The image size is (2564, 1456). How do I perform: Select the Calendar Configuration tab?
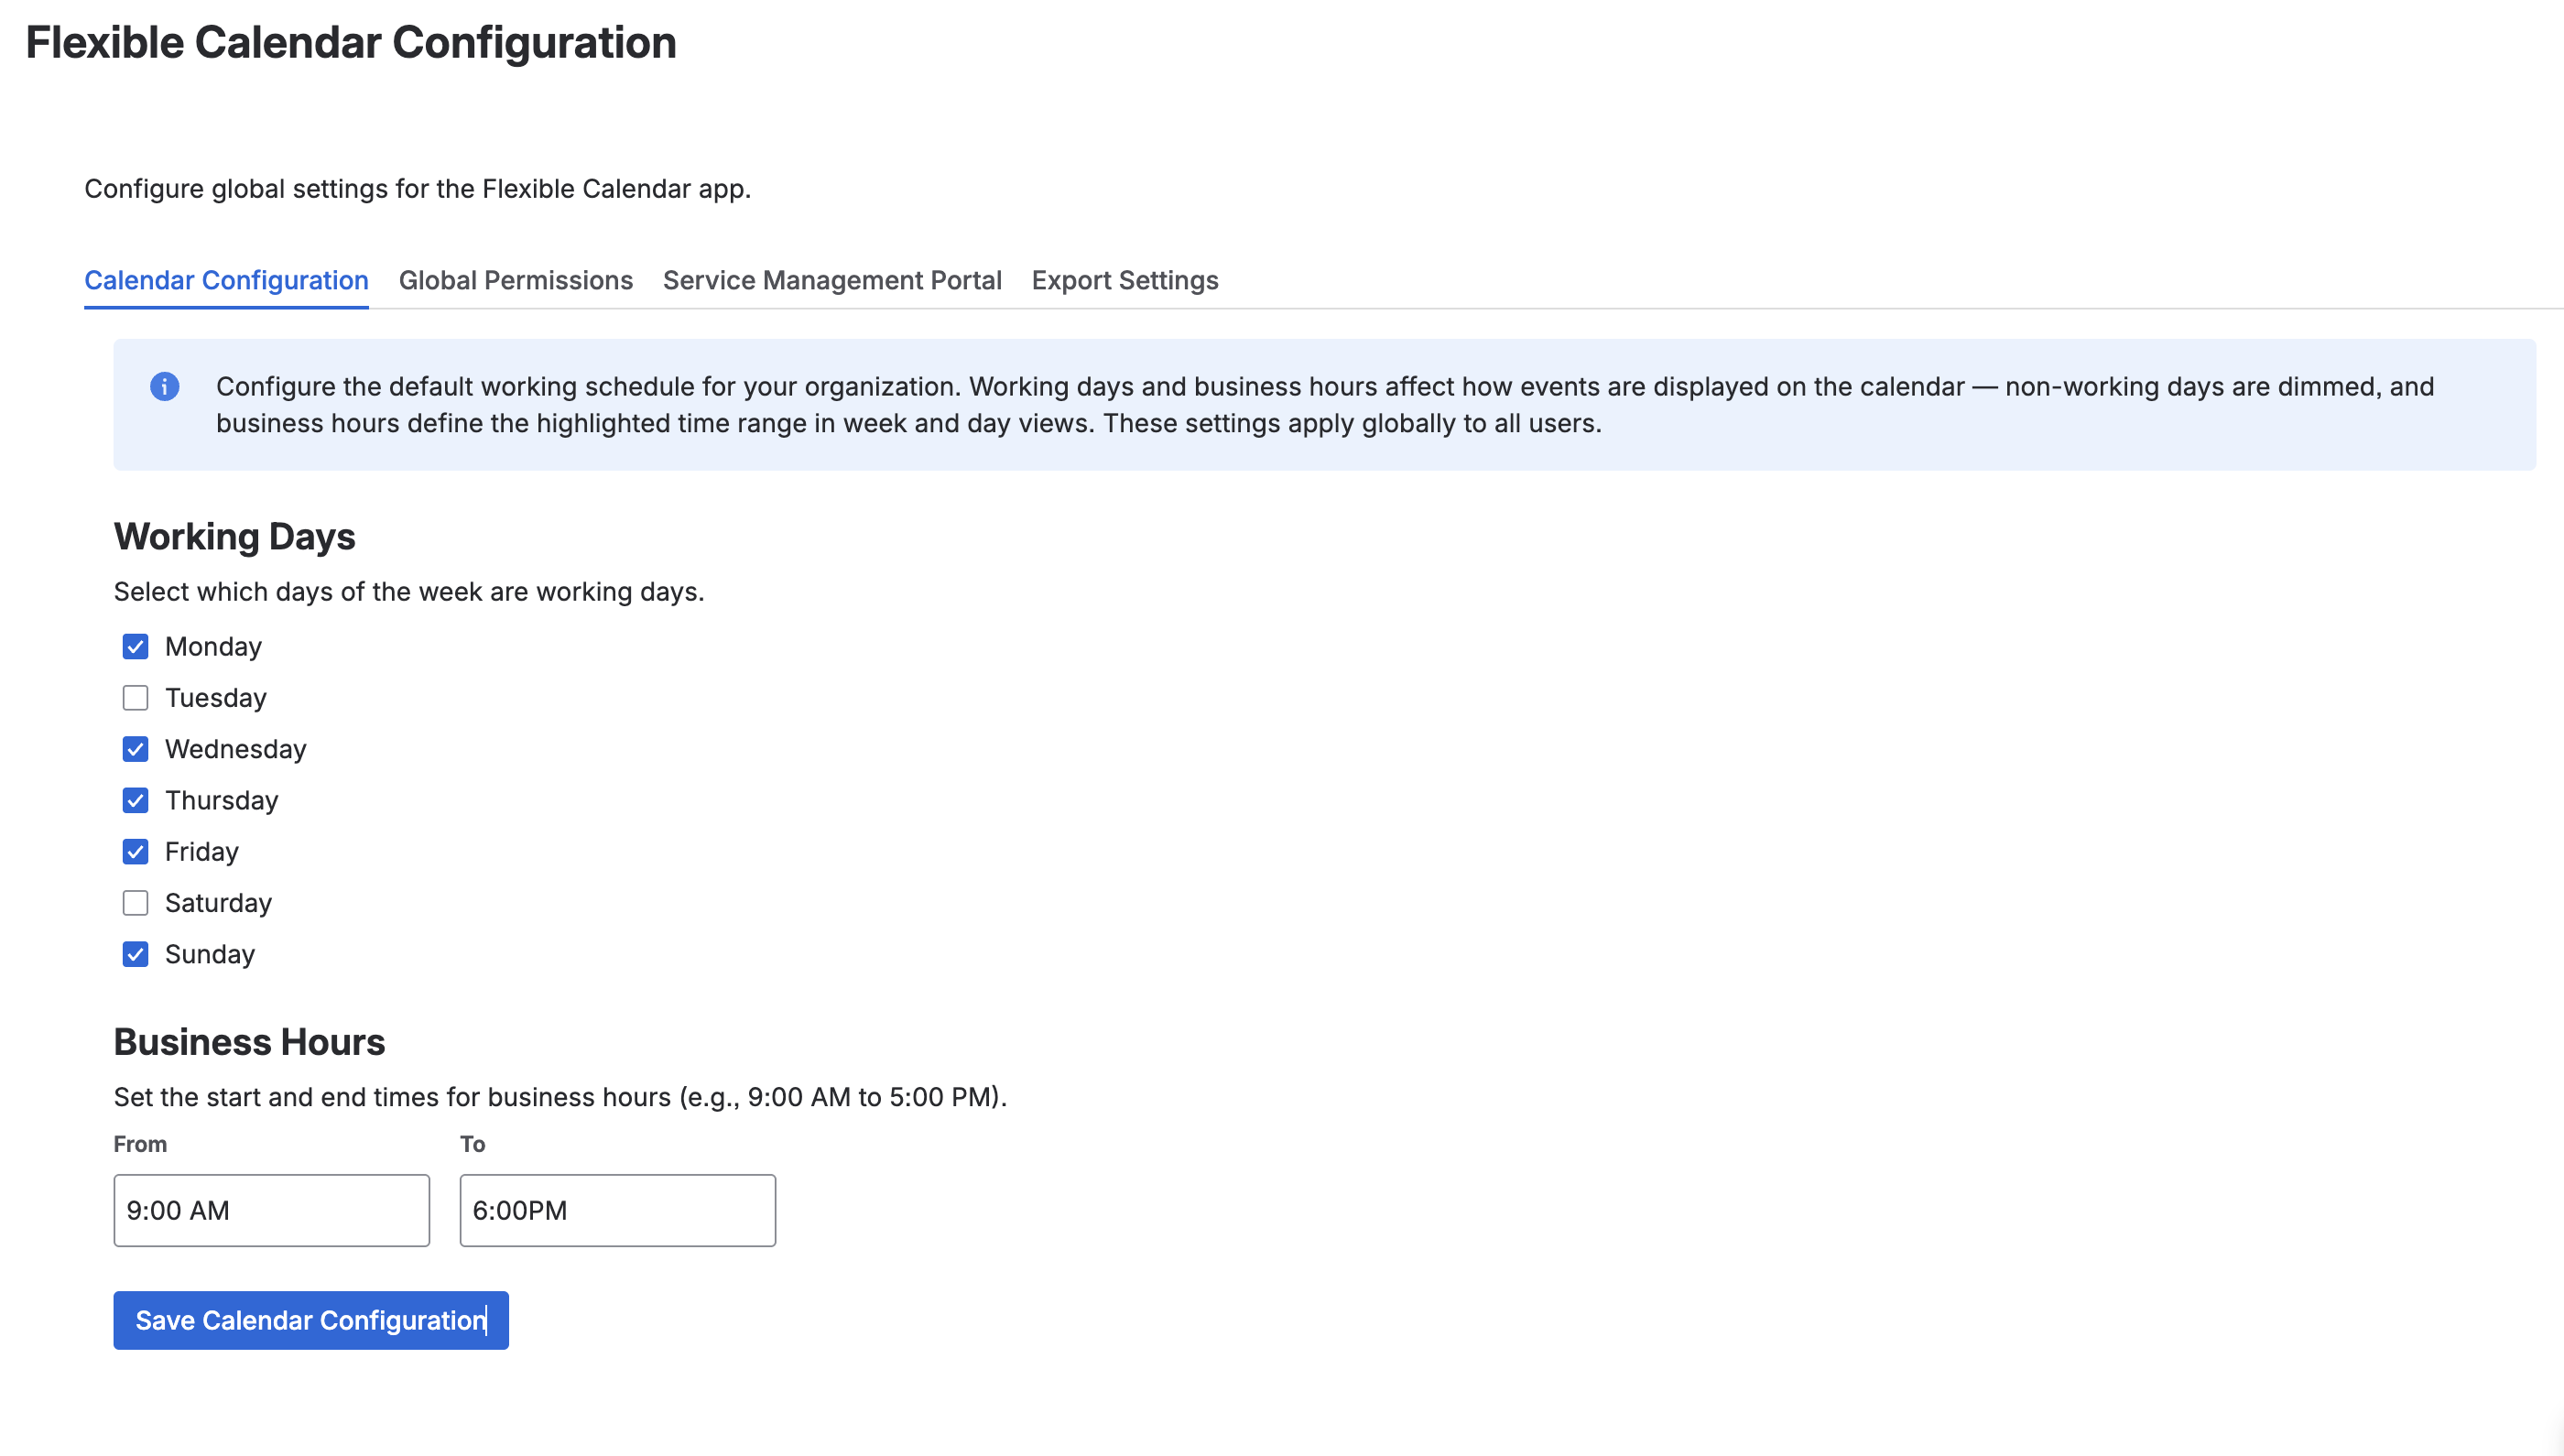click(226, 281)
